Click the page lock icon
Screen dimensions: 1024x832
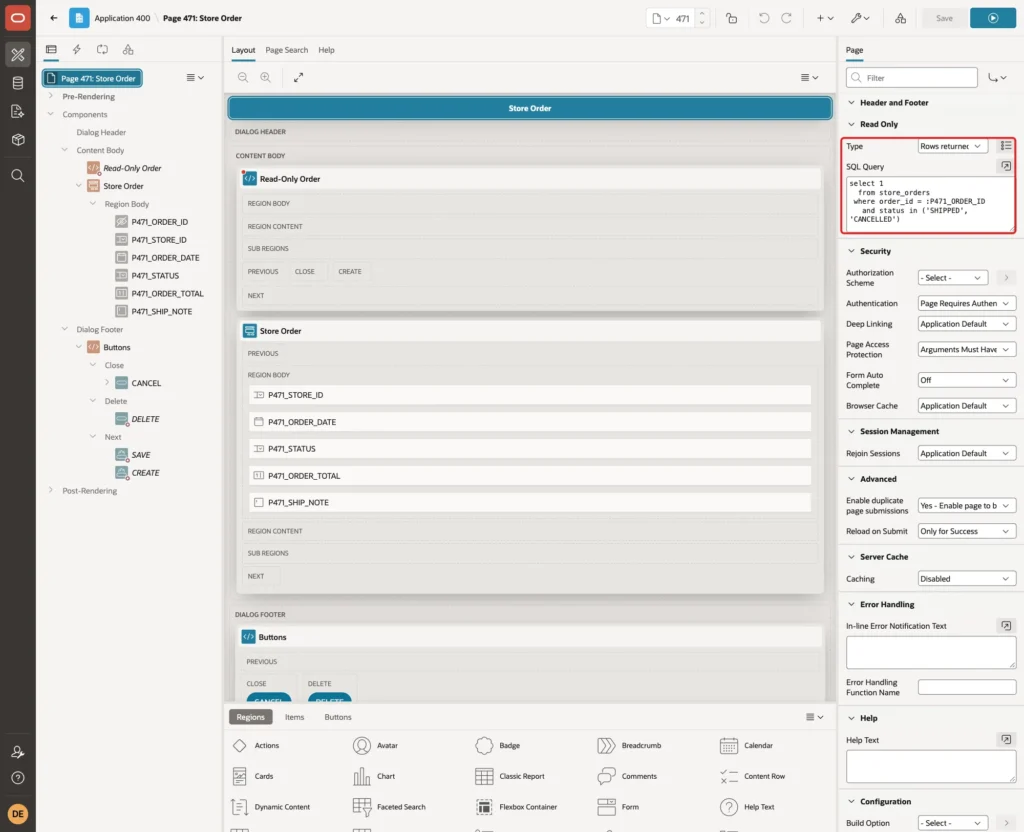tap(731, 18)
